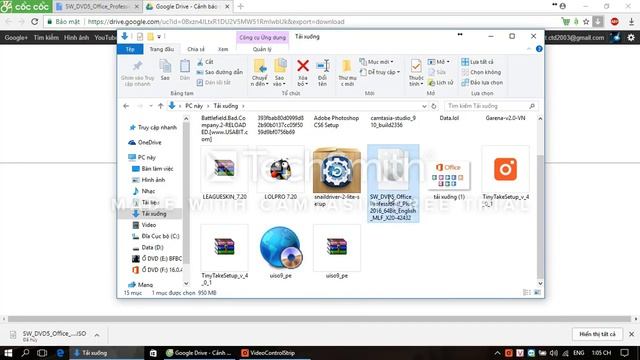Click the Thuộc tính properties icon
640x360 pixels.
[x=416, y=66]
